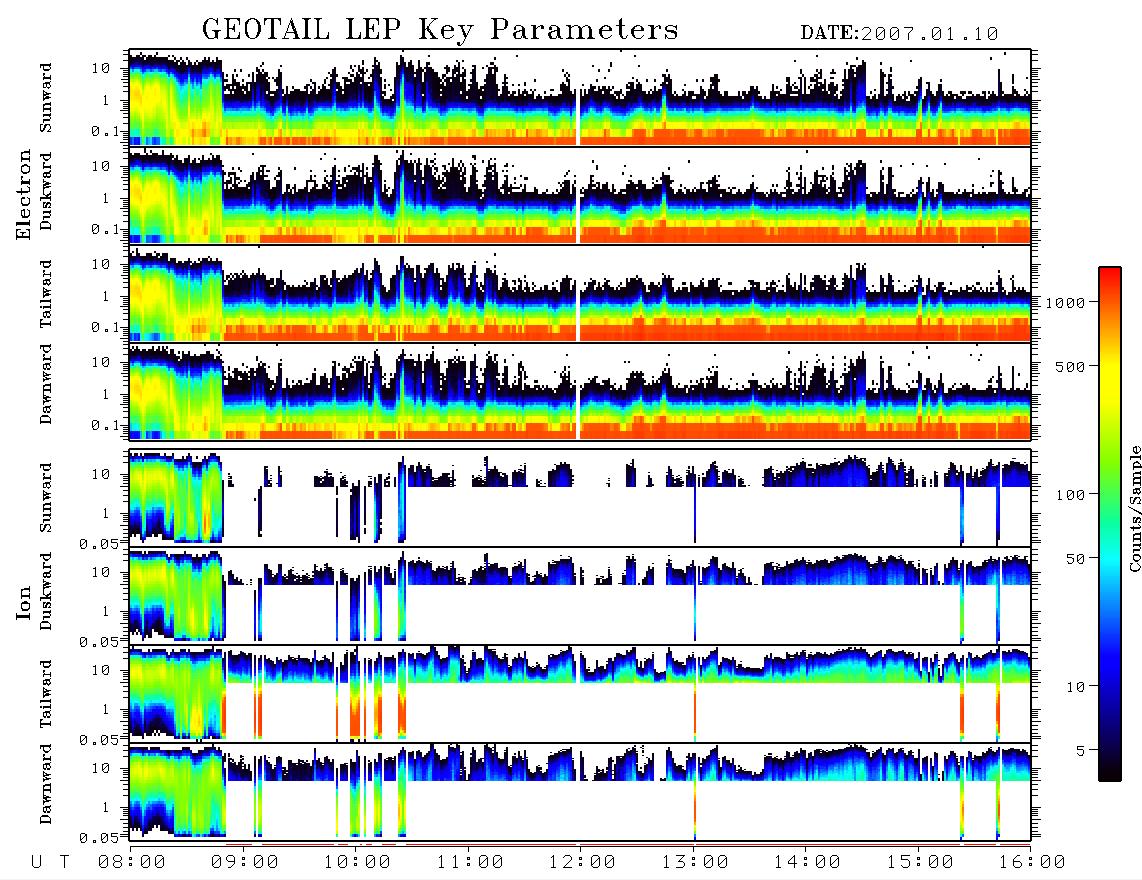The height and width of the screenshot is (880, 1142).
Task: Click the Electron 'Tailward' panel label
Action: 46,293
